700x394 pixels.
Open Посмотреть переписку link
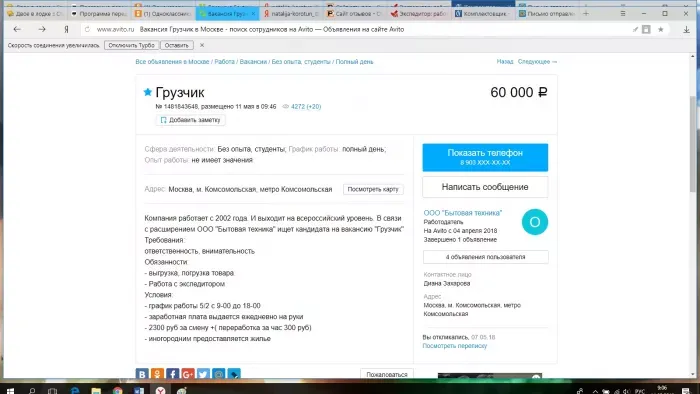[454, 346]
